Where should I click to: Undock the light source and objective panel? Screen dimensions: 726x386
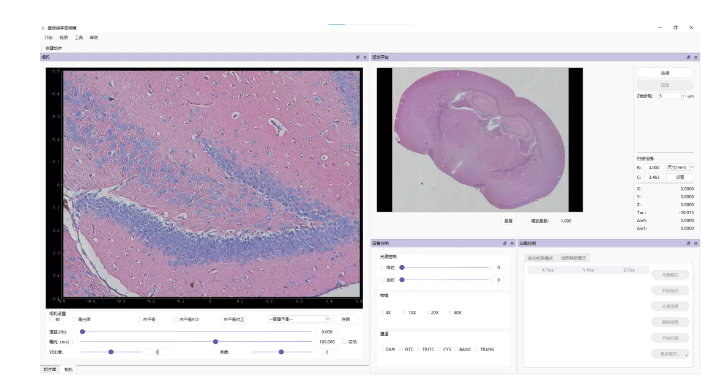[x=505, y=243]
